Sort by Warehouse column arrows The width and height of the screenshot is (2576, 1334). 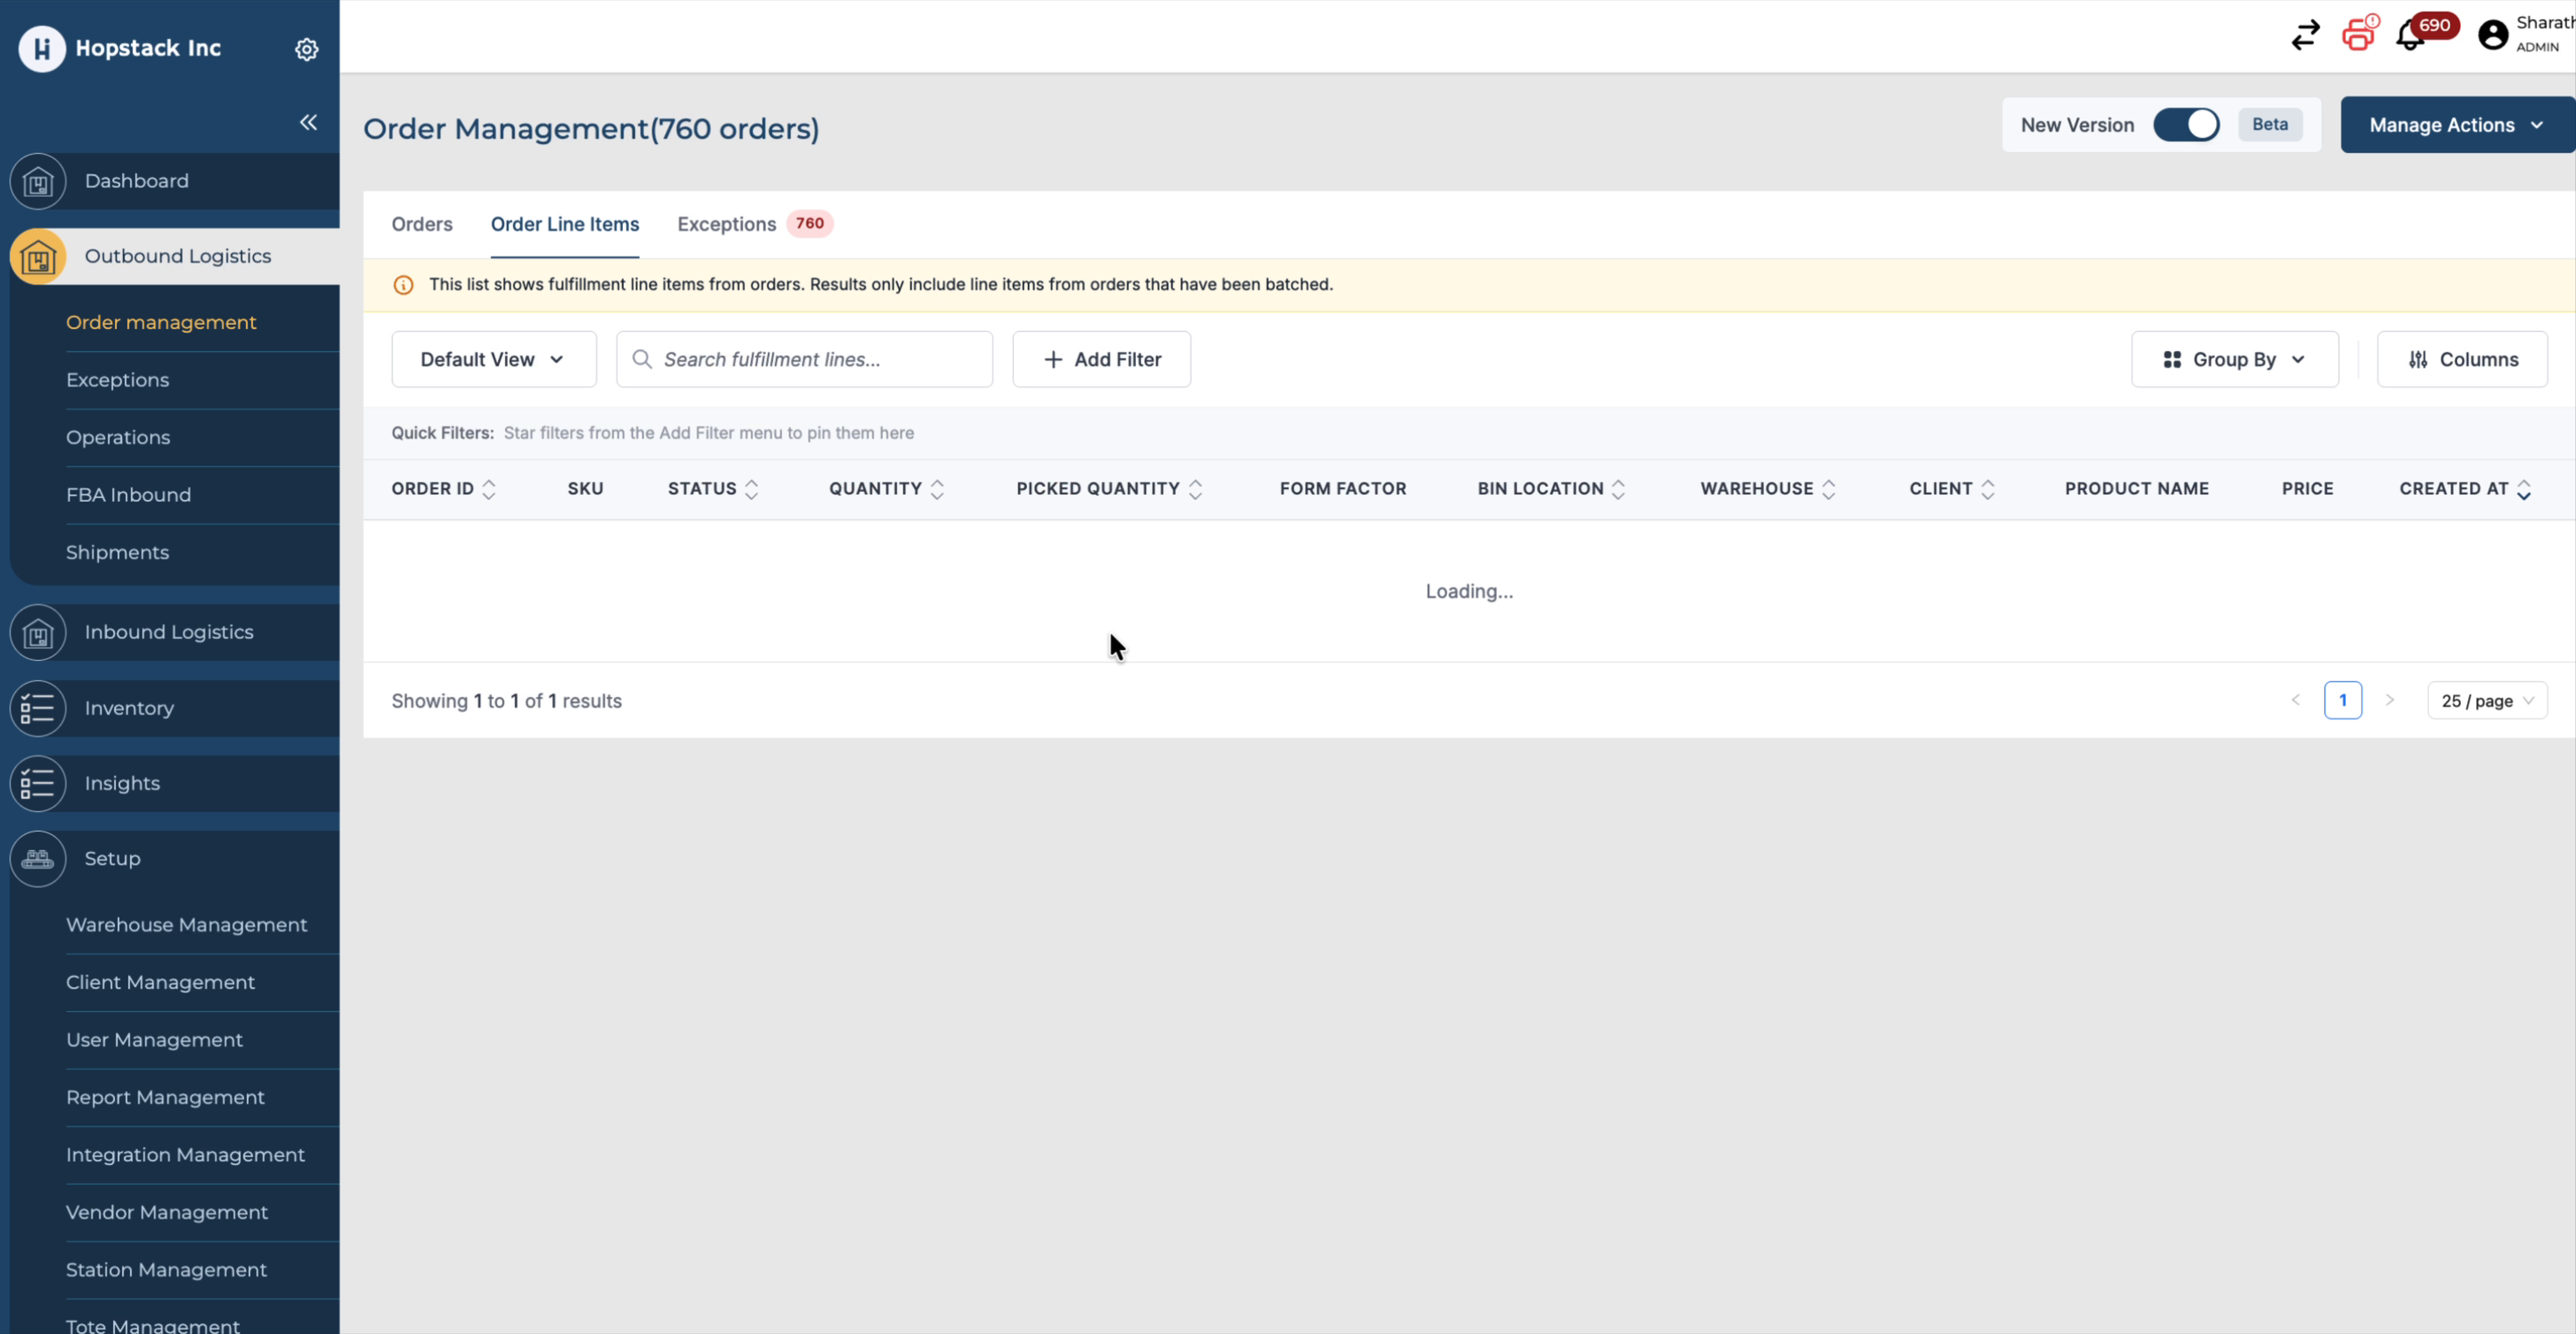coord(1828,489)
